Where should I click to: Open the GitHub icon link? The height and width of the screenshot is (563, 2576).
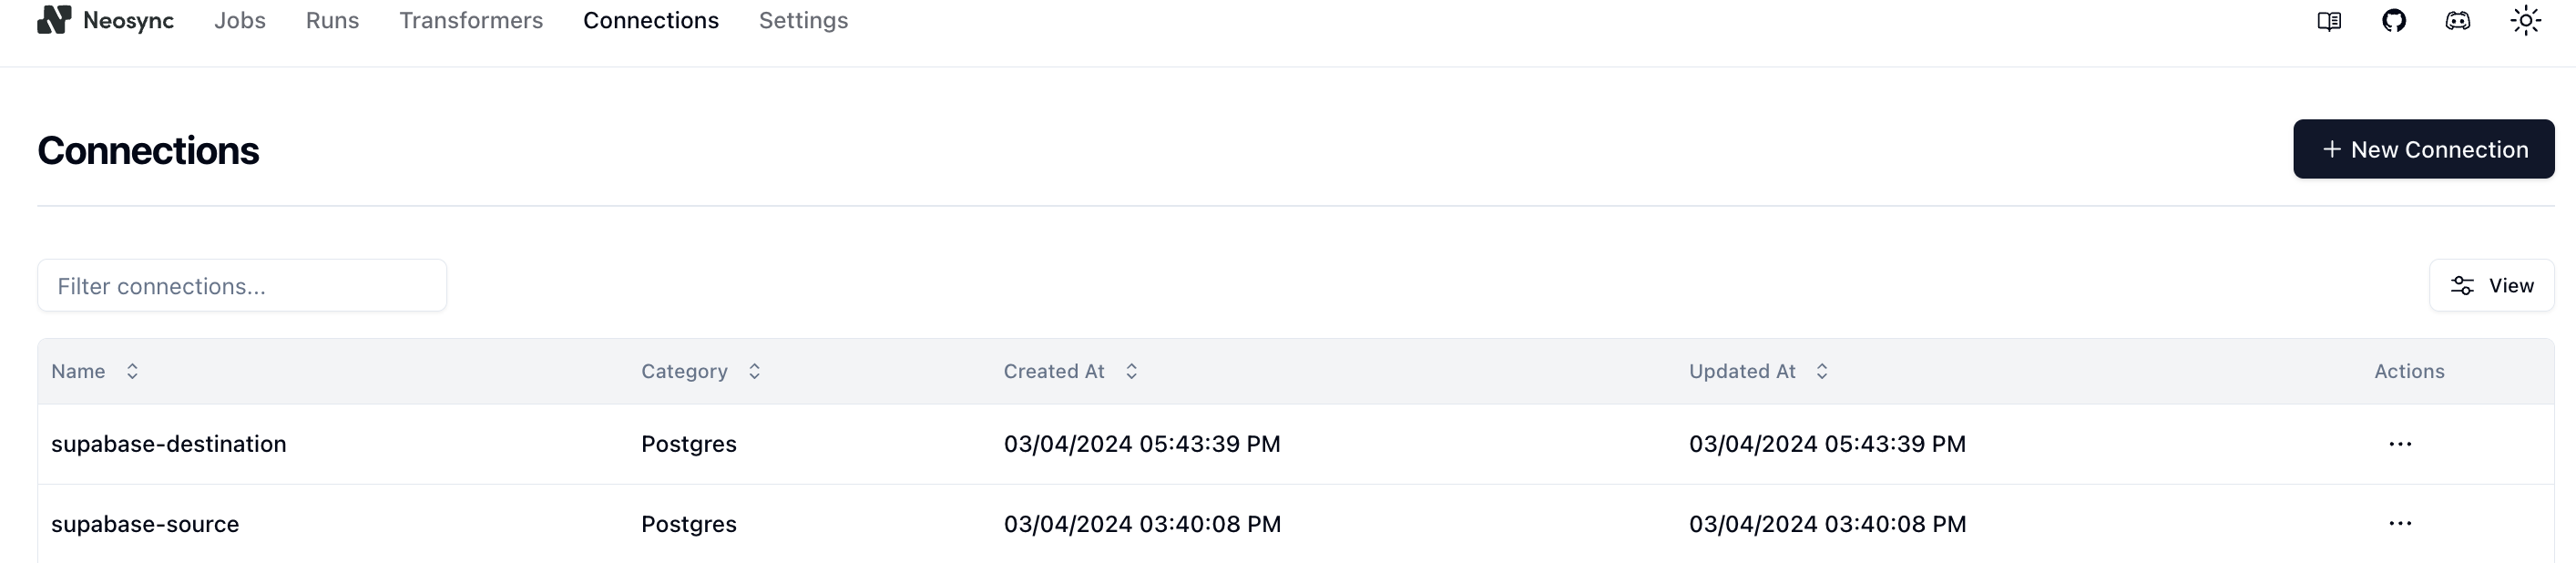tap(2394, 21)
